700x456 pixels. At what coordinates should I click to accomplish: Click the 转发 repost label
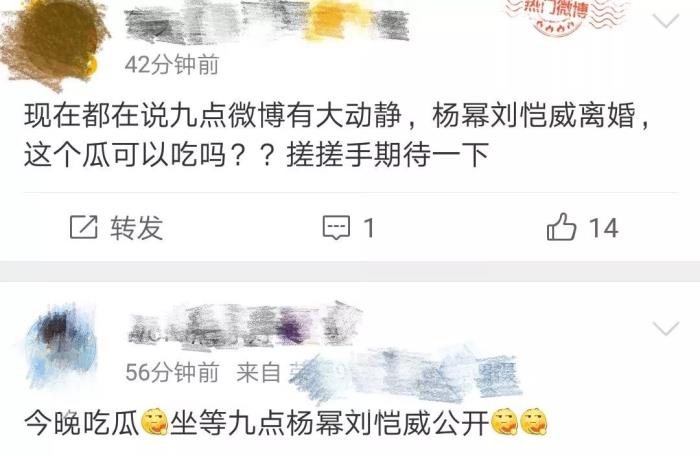coord(137,227)
